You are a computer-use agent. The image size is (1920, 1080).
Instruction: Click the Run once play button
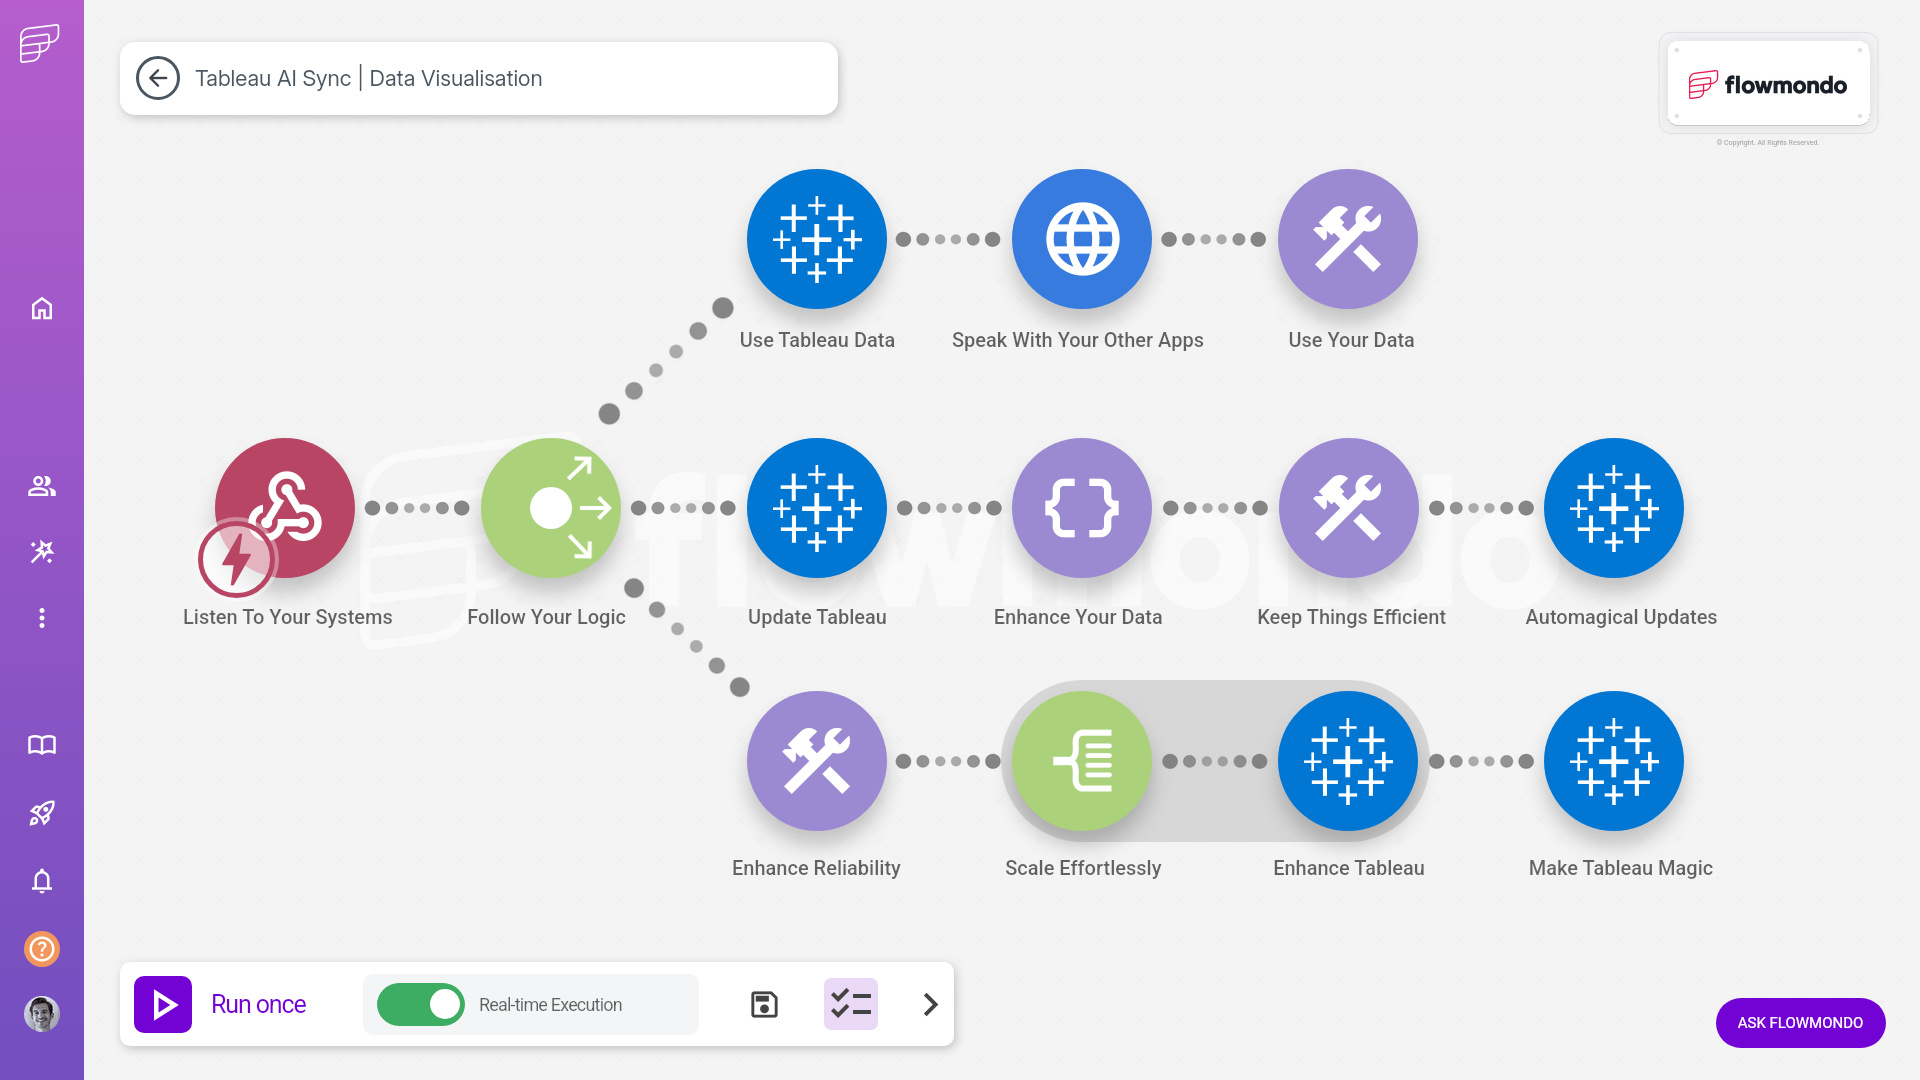click(x=163, y=1004)
